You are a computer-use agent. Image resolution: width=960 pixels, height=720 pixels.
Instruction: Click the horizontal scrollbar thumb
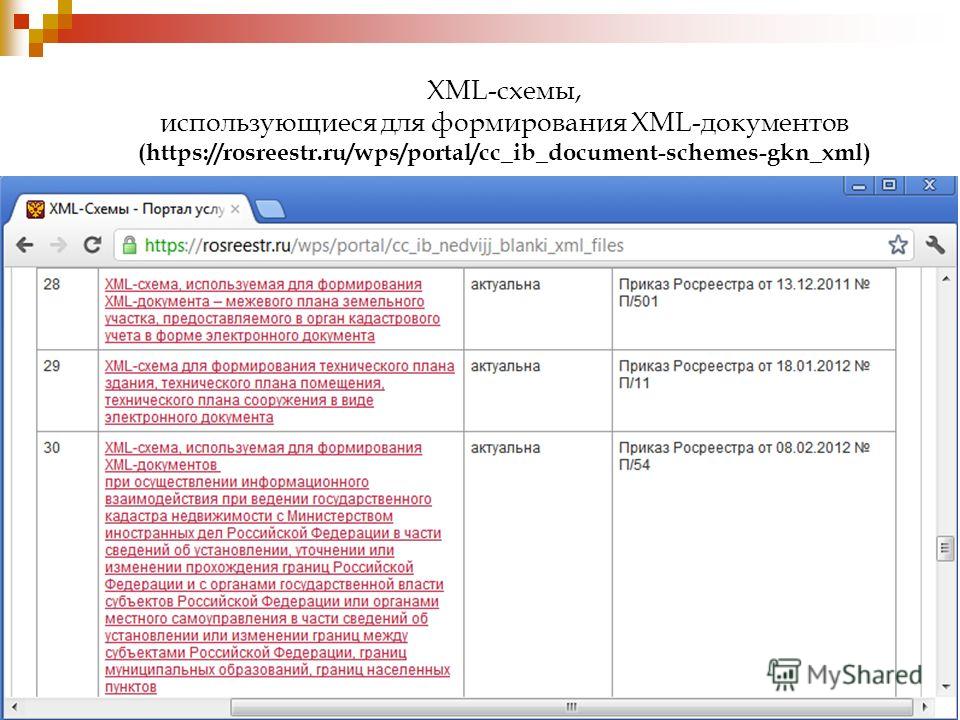[572, 707]
